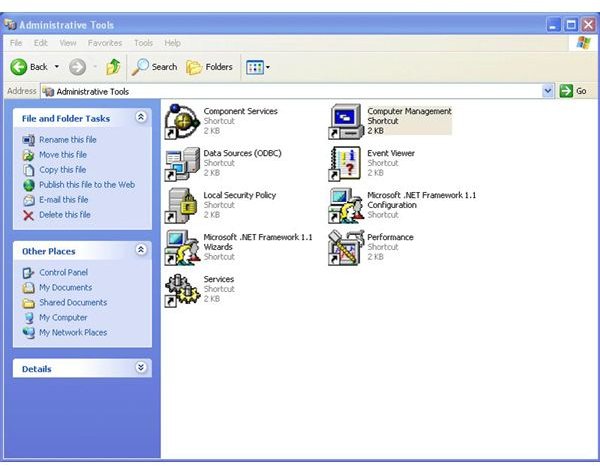The image size is (600, 466).
Task: Minimize the Administrative Tools window
Action: [x=553, y=25]
